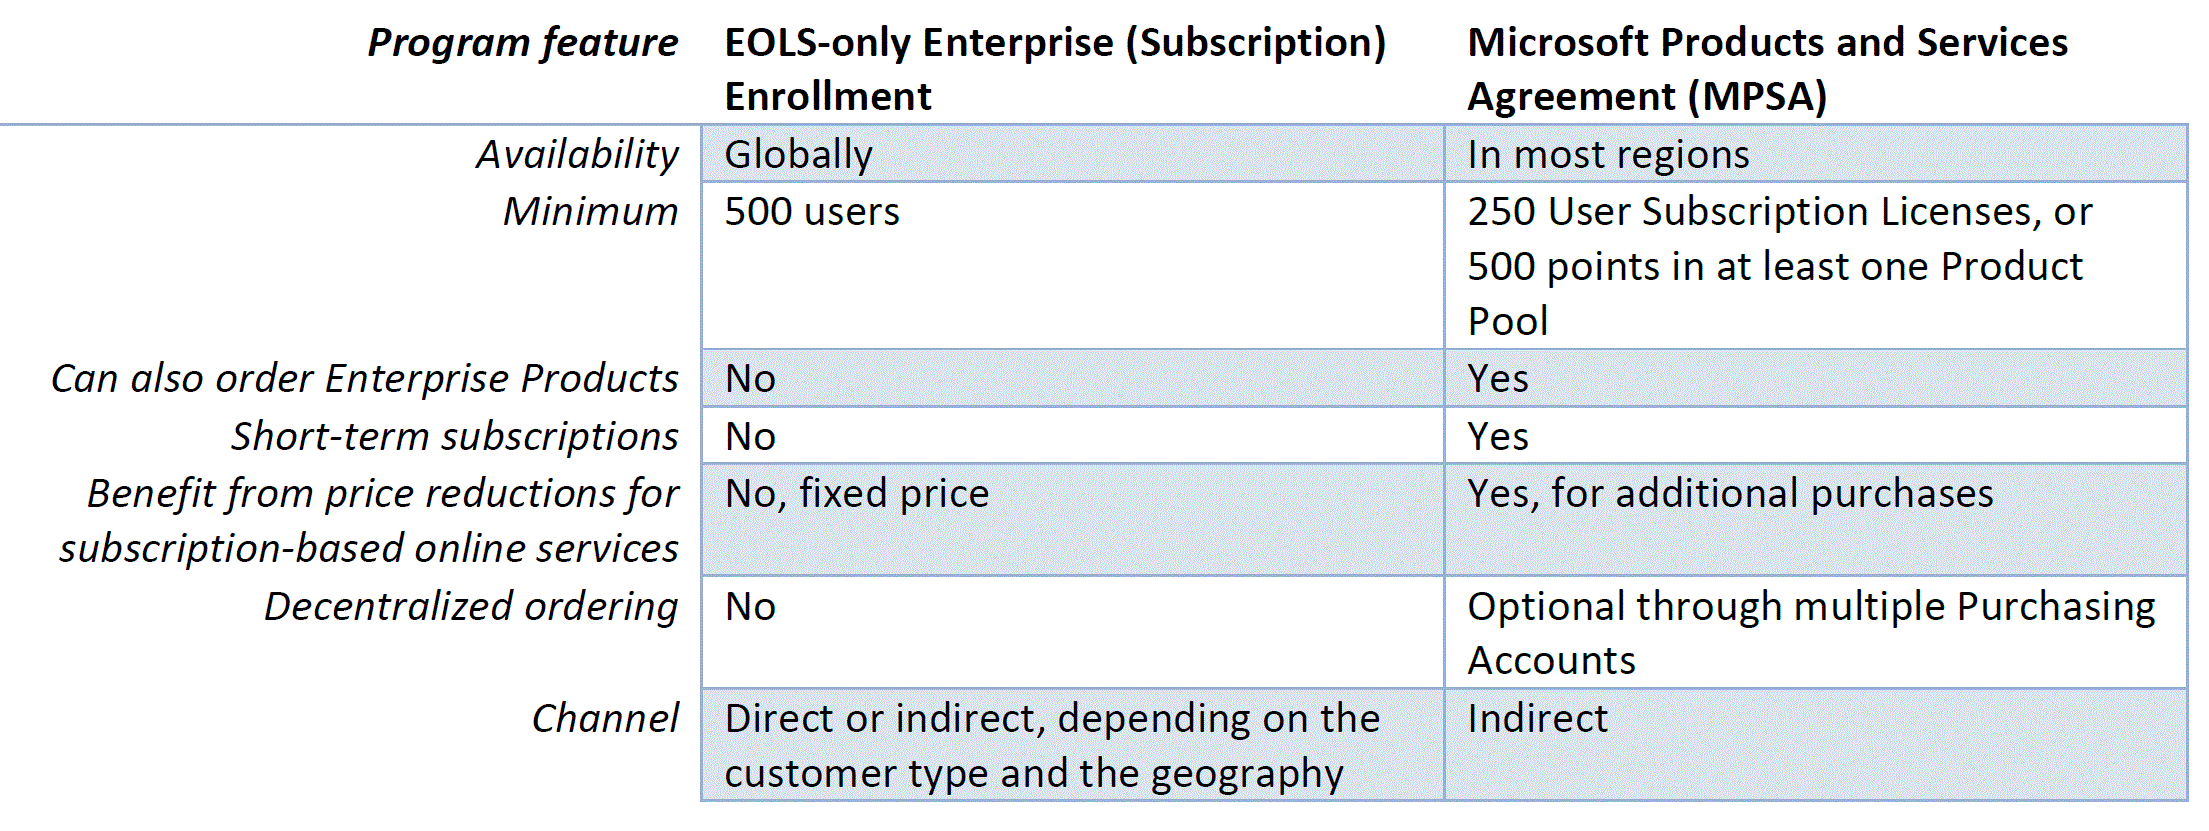
Task: Select the 'Channel' row label
Action: point(604,719)
